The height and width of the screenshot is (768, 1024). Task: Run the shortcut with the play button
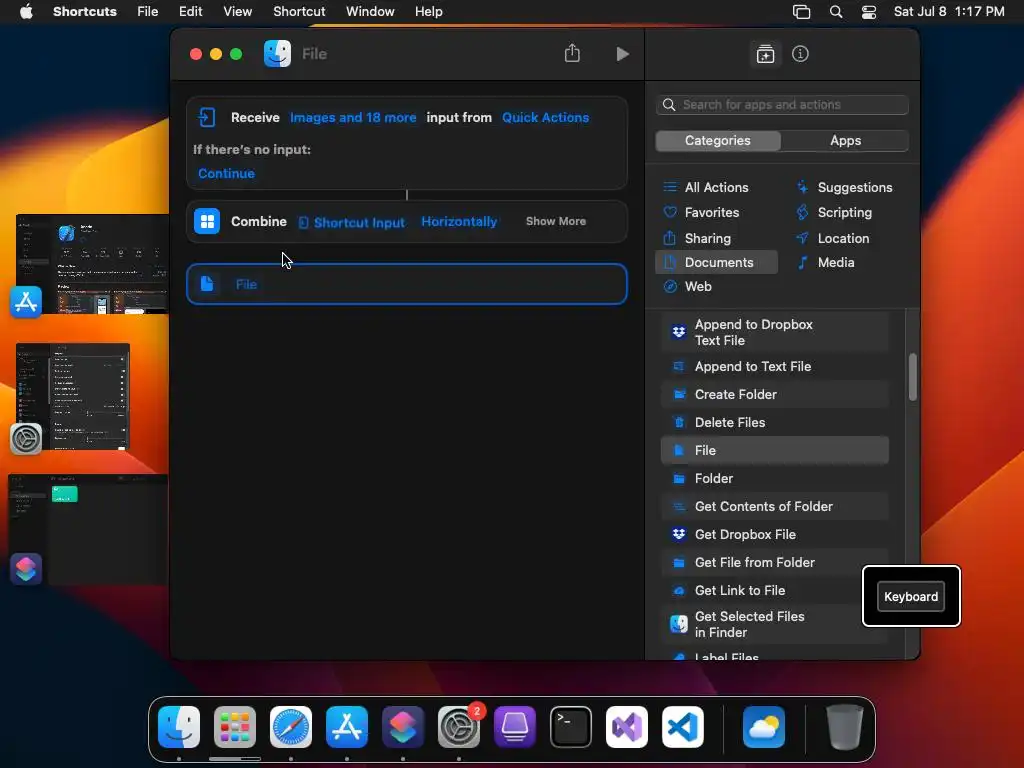coord(622,54)
